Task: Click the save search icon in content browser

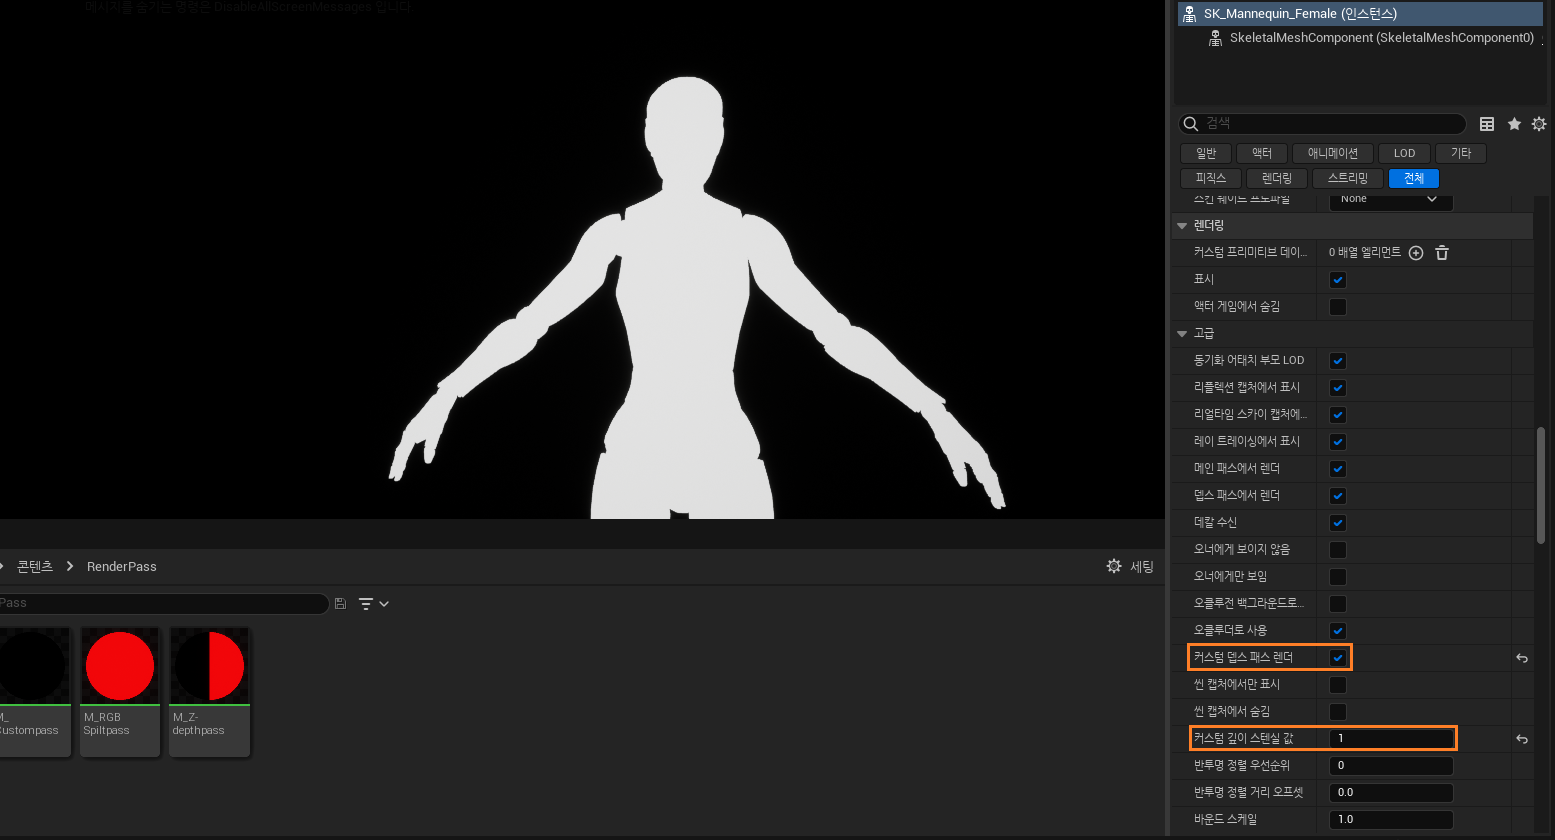Action: click(x=341, y=603)
